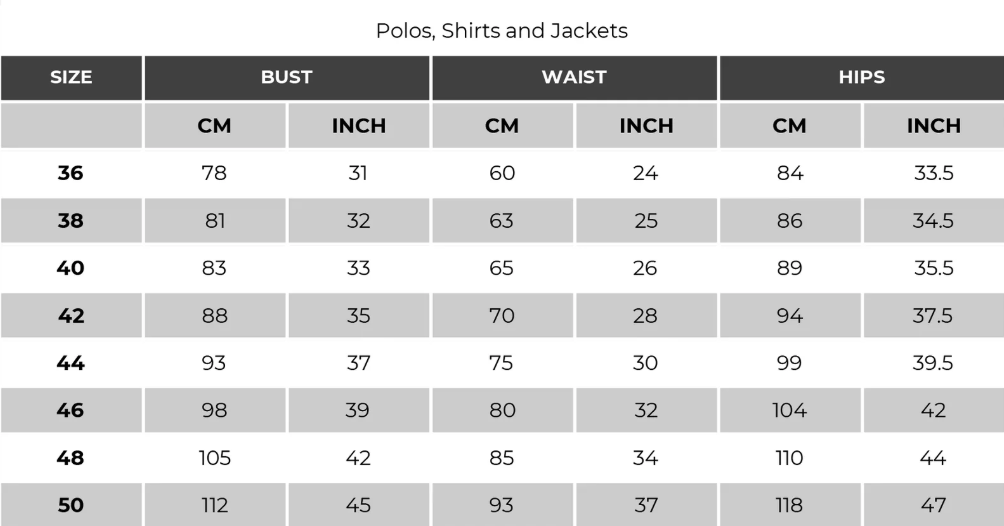Click the "Polos, Shirts and Jackets" title
1004x526 pixels.
point(501,31)
